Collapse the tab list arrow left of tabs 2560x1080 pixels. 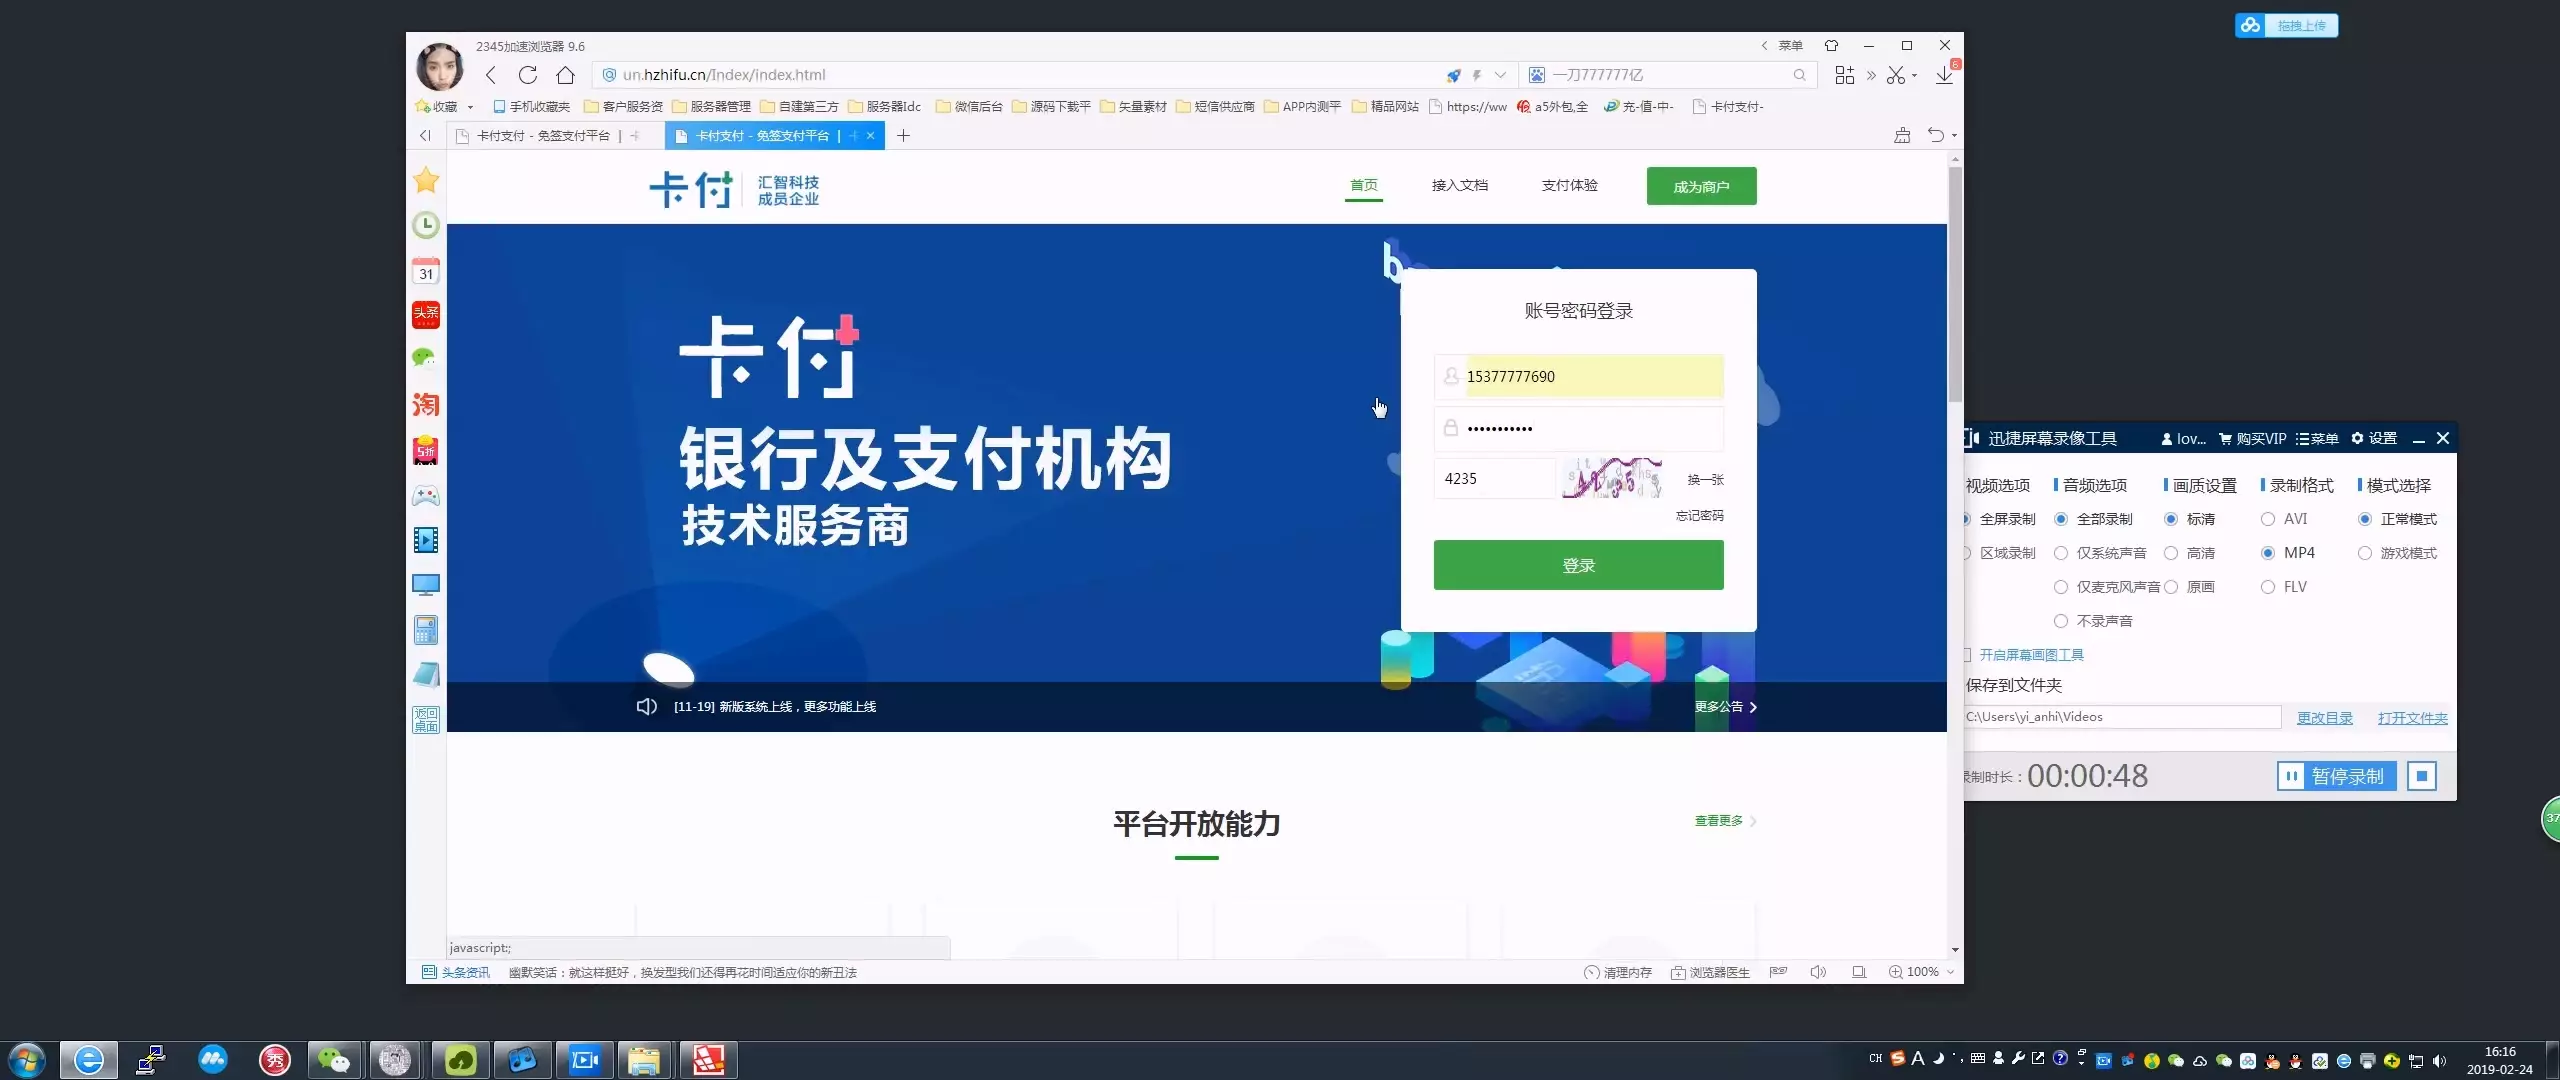tap(425, 136)
